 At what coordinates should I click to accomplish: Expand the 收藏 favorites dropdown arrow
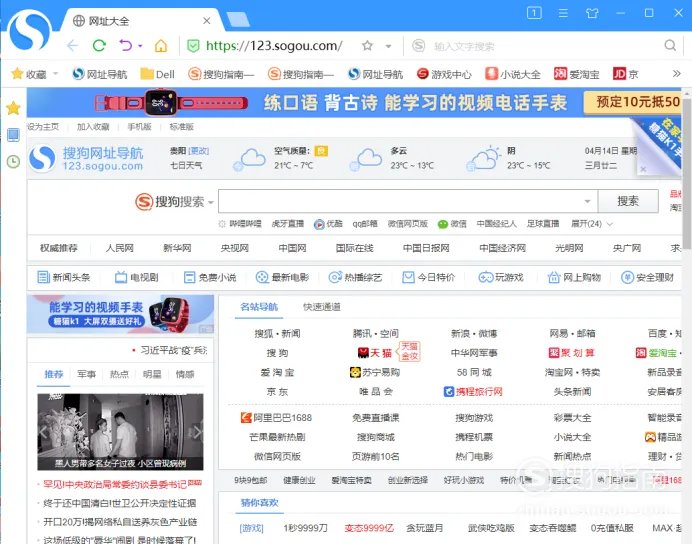pos(56,74)
